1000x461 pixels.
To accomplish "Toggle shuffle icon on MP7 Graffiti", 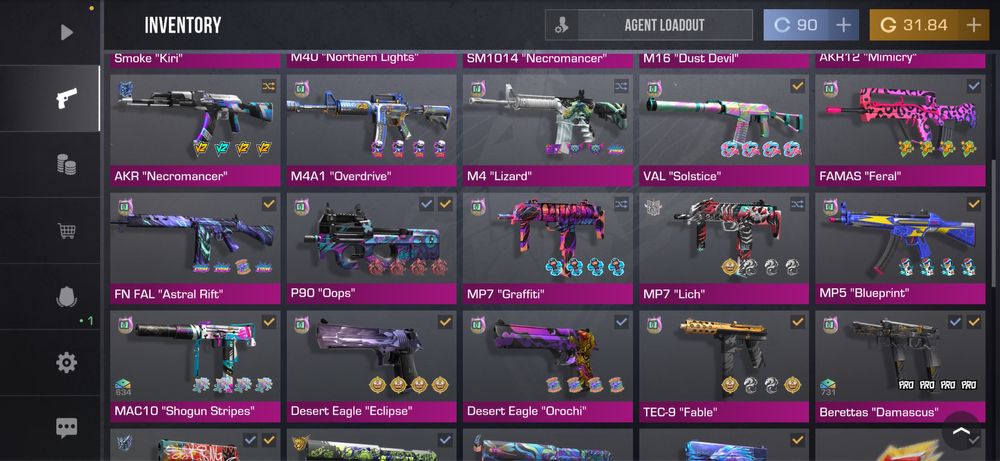I will pos(621,204).
